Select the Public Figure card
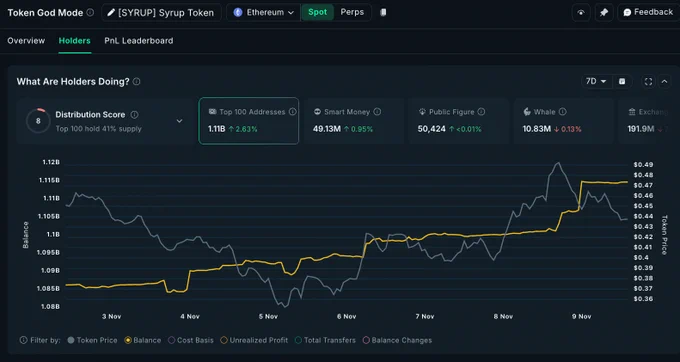 pos(459,121)
